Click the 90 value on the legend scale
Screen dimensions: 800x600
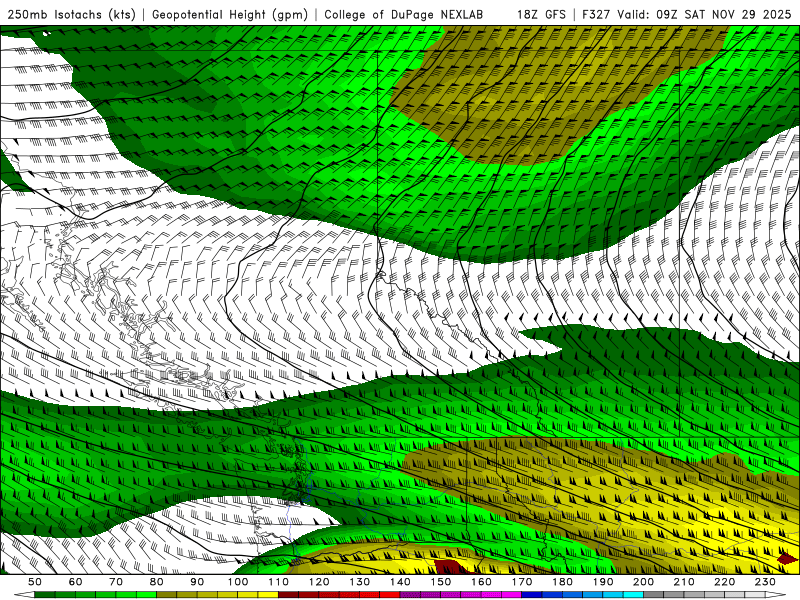point(197,582)
